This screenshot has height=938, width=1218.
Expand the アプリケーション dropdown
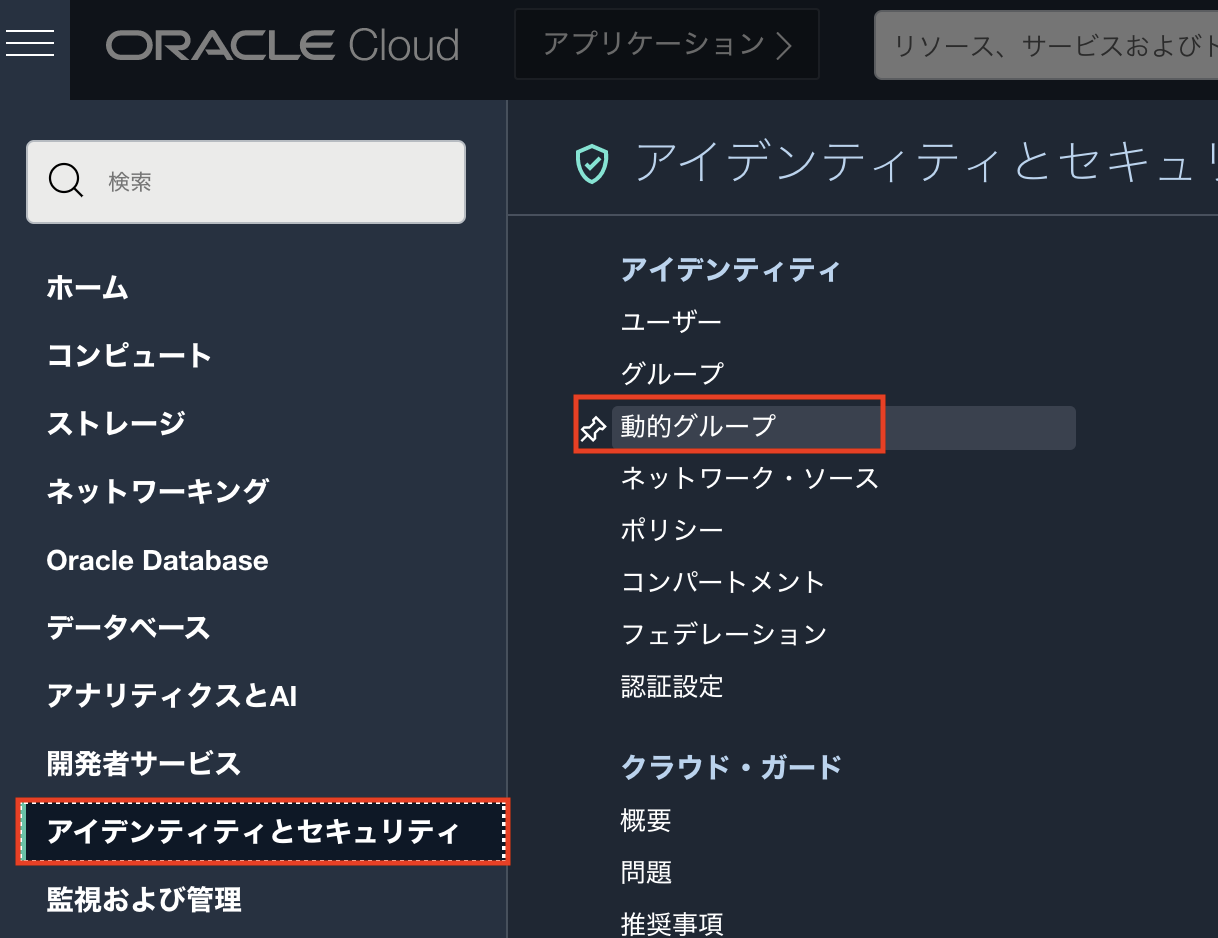coord(666,44)
